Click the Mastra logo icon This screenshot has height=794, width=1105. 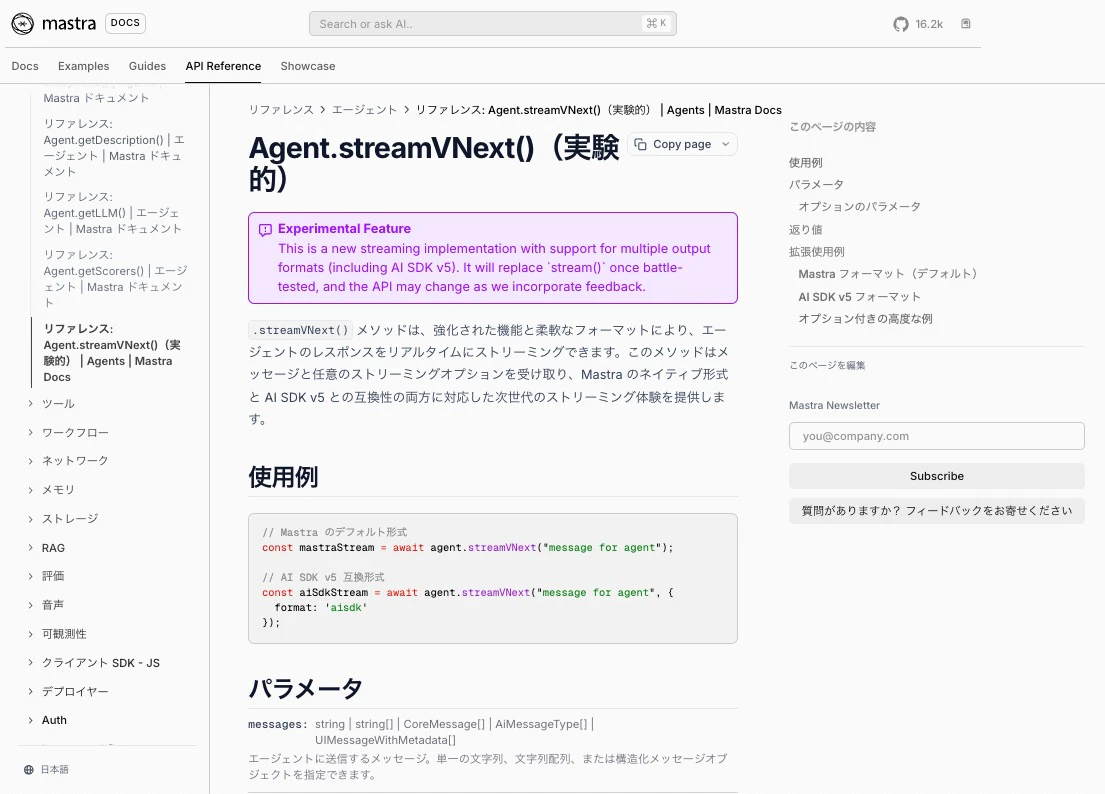[23, 23]
